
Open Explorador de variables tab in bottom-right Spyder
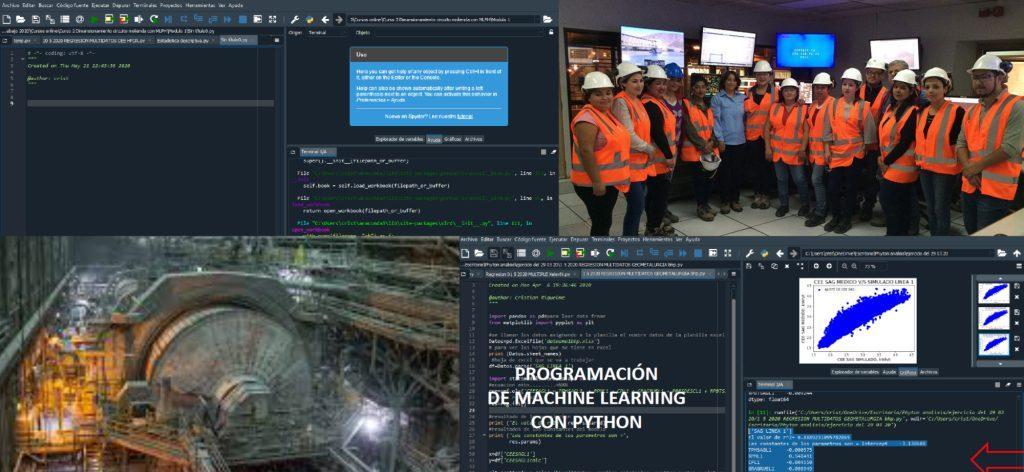point(856,372)
